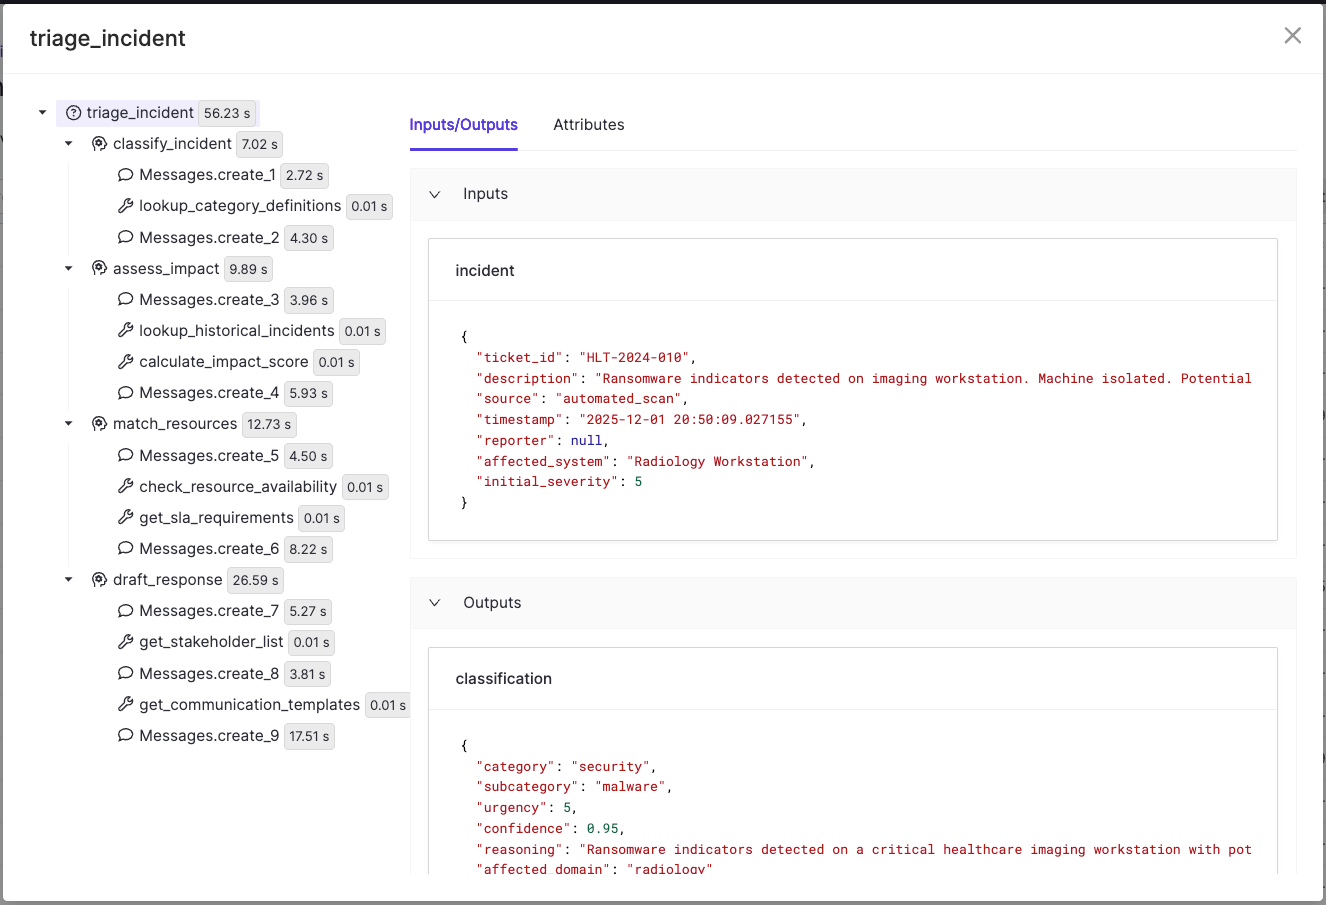Click the agent icon next to classify_incident
This screenshot has width=1326, height=905.
coord(99,144)
